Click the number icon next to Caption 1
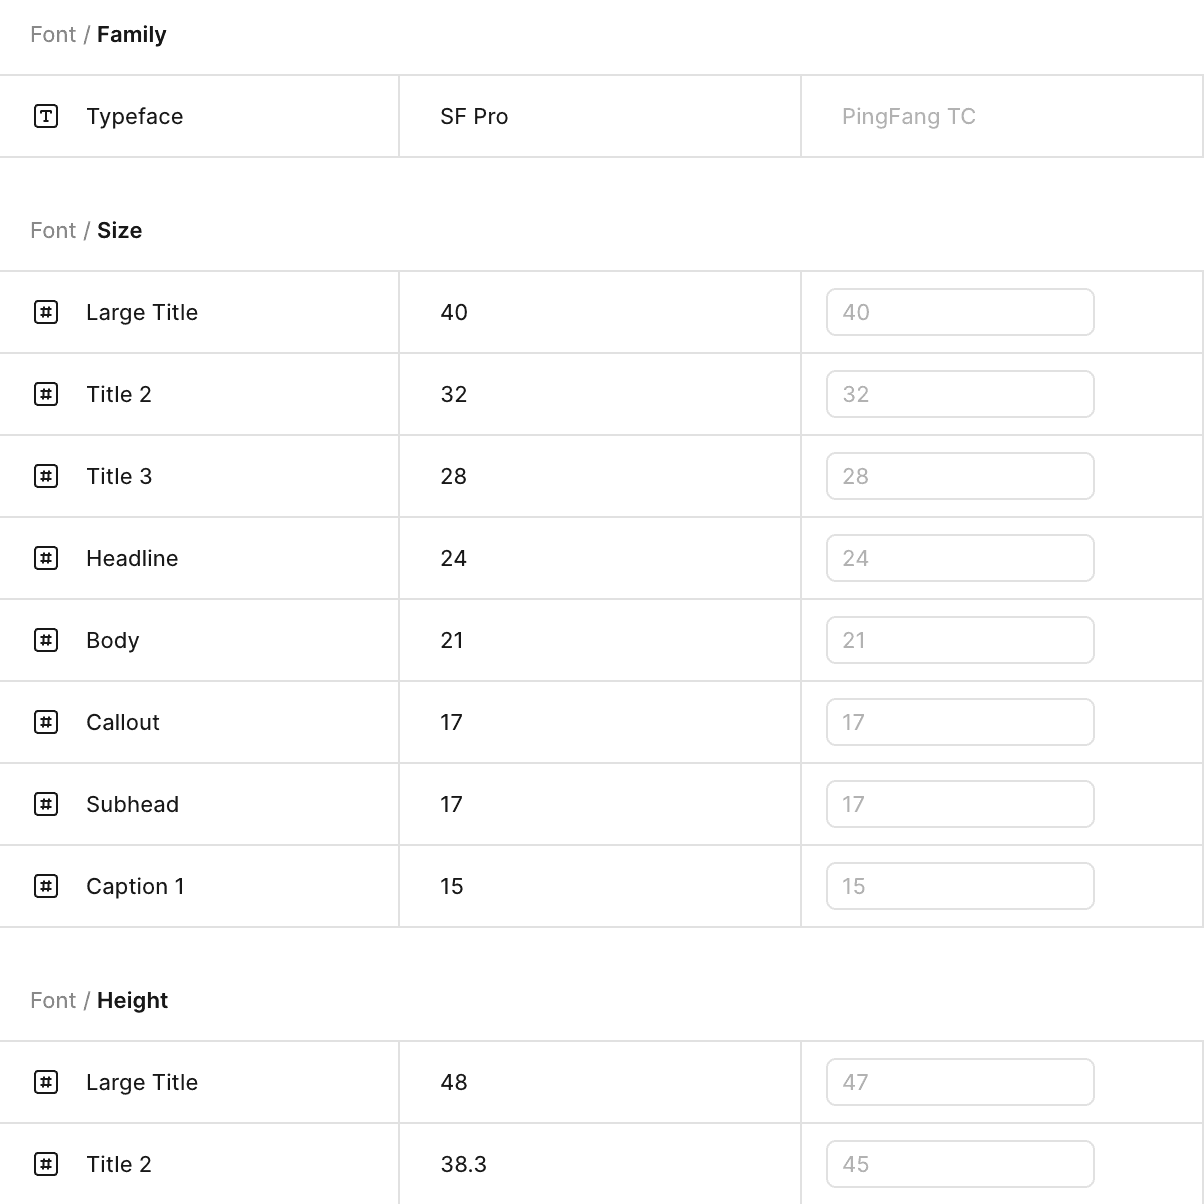The height and width of the screenshot is (1204, 1204). 46,886
